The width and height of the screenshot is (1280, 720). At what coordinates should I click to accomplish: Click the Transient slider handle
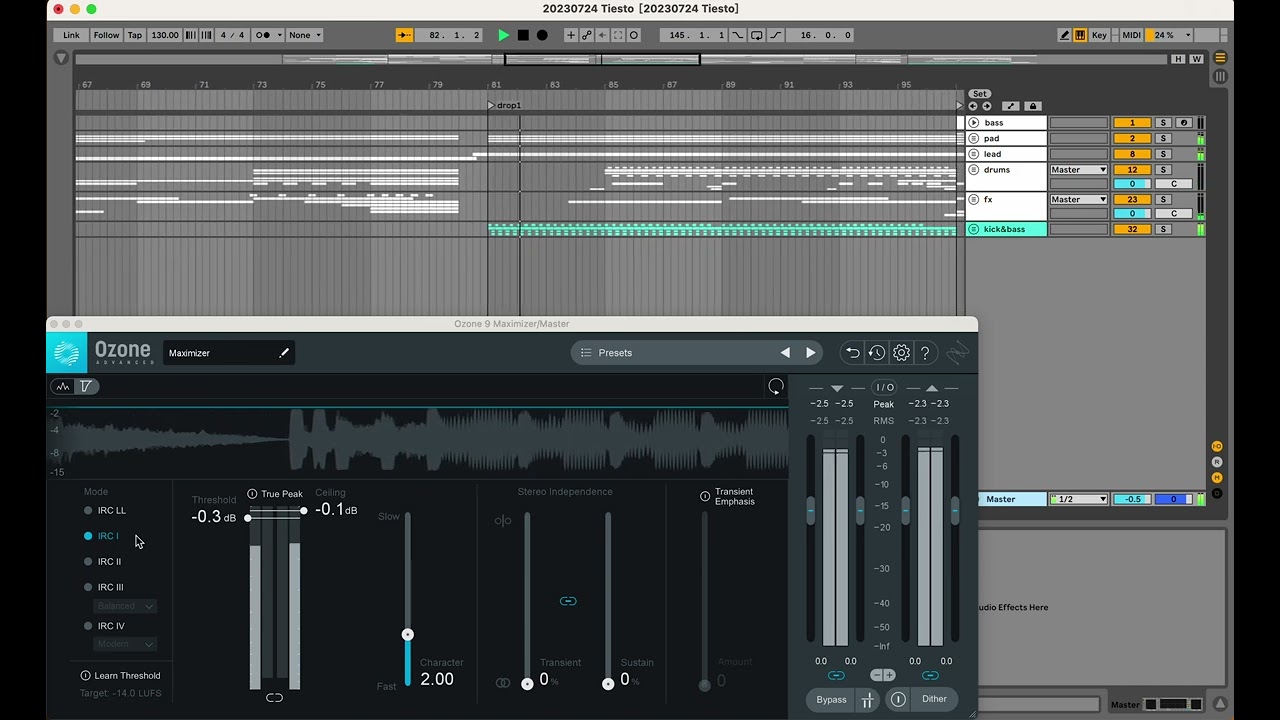pos(527,684)
